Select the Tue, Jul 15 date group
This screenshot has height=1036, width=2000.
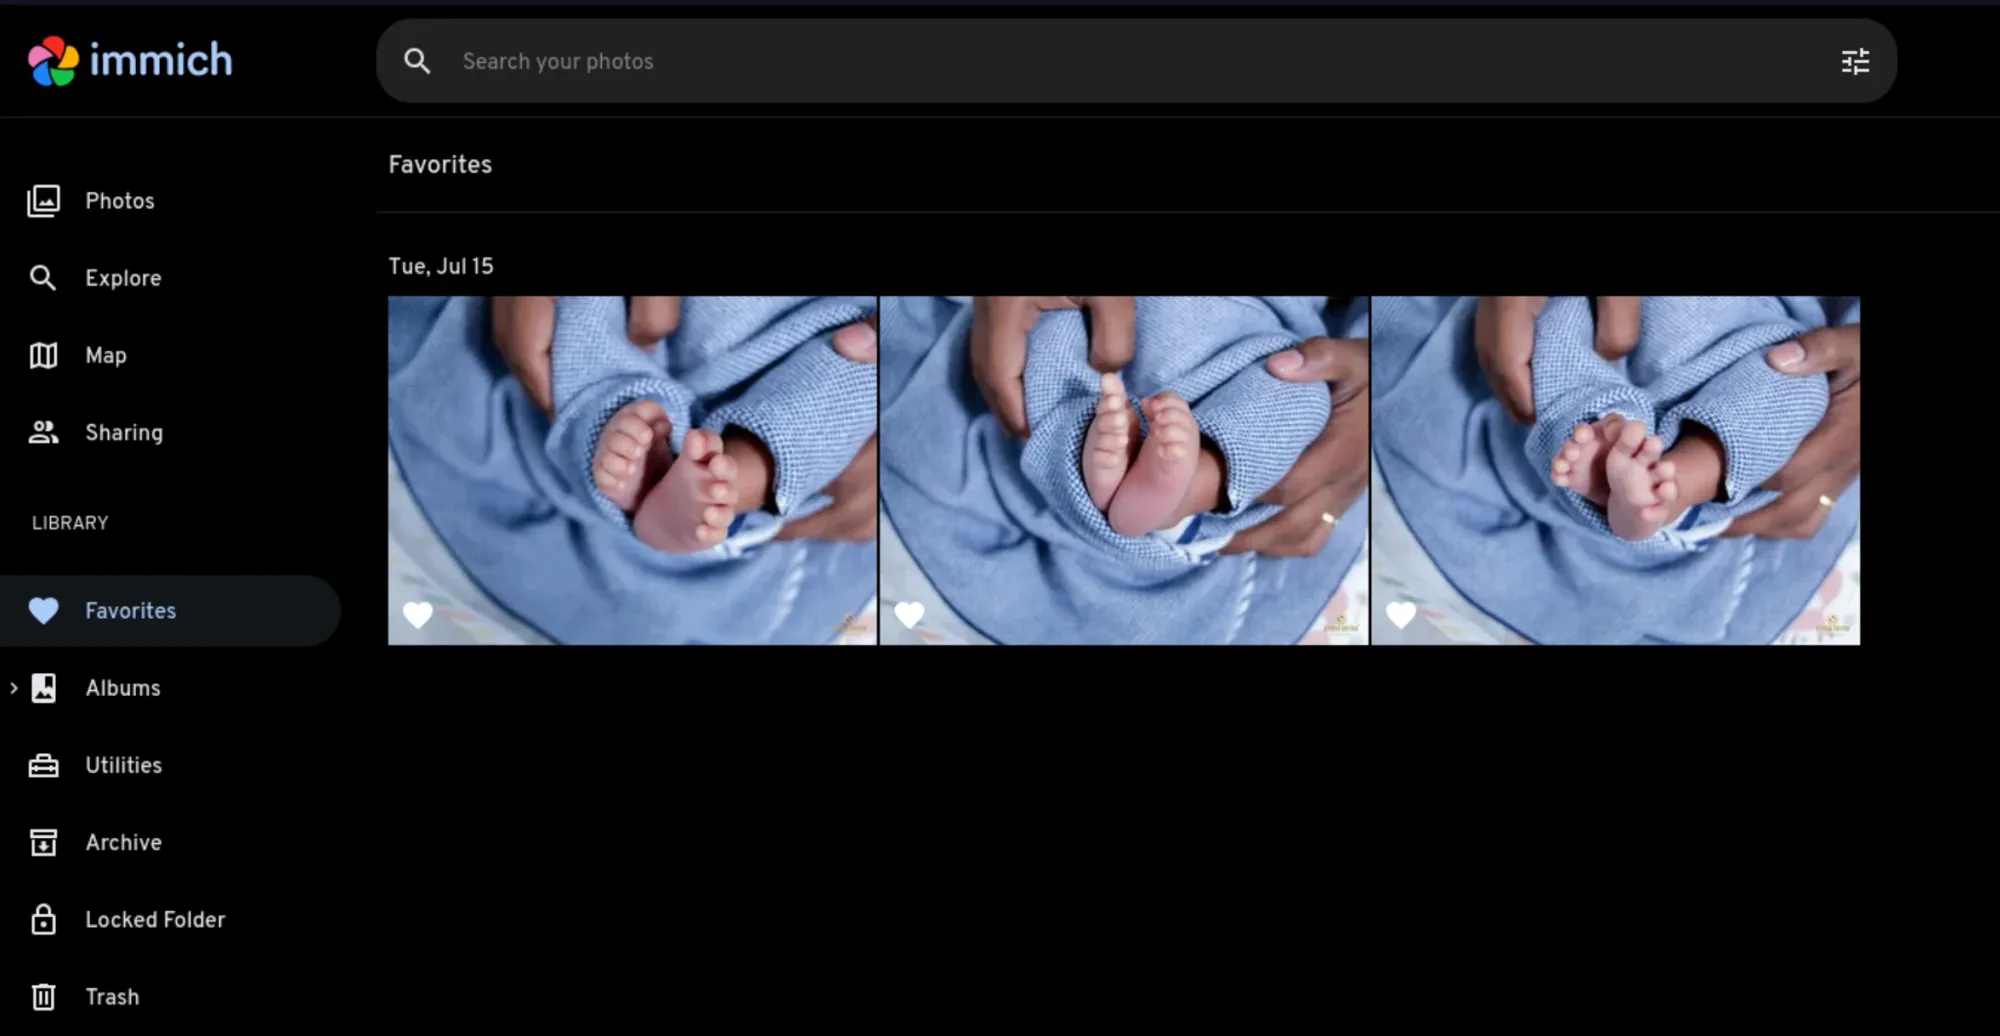pyautogui.click(x=441, y=266)
